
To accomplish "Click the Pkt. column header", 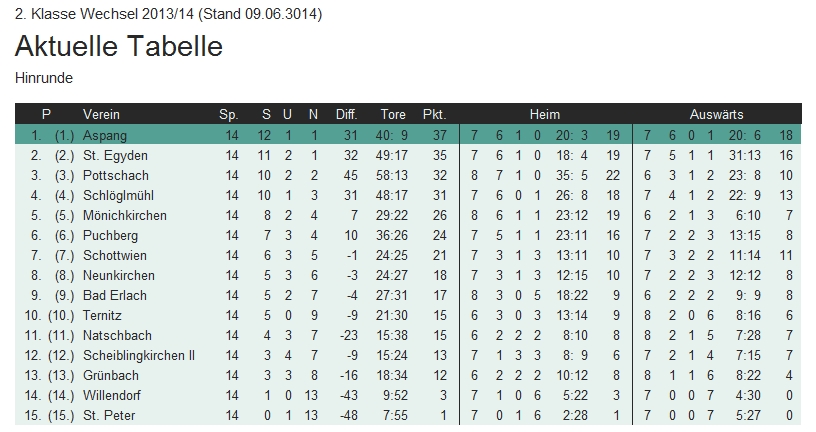I will [434, 114].
